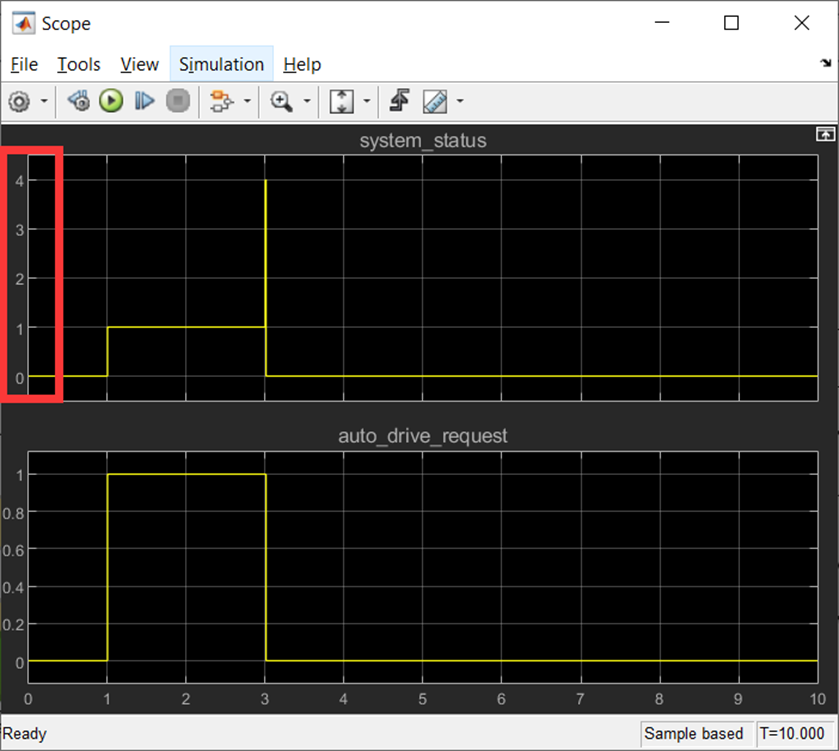Open the Configuration Properties gear icon
The image size is (839, 751).
(20, 101)
